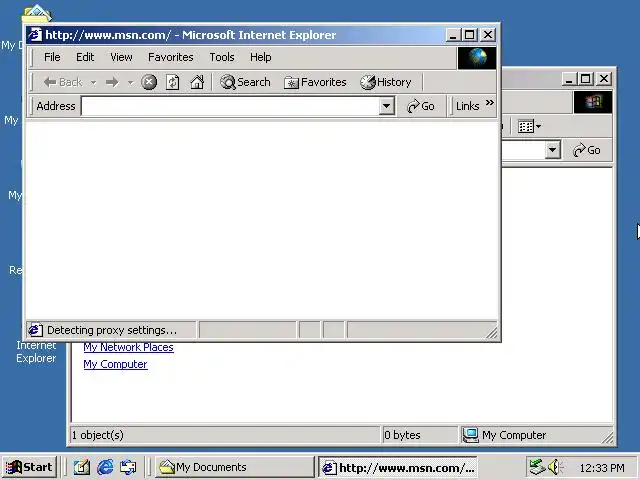Click the network connection tray icon
Screen dimensions: 640x480
pos(537,467)
